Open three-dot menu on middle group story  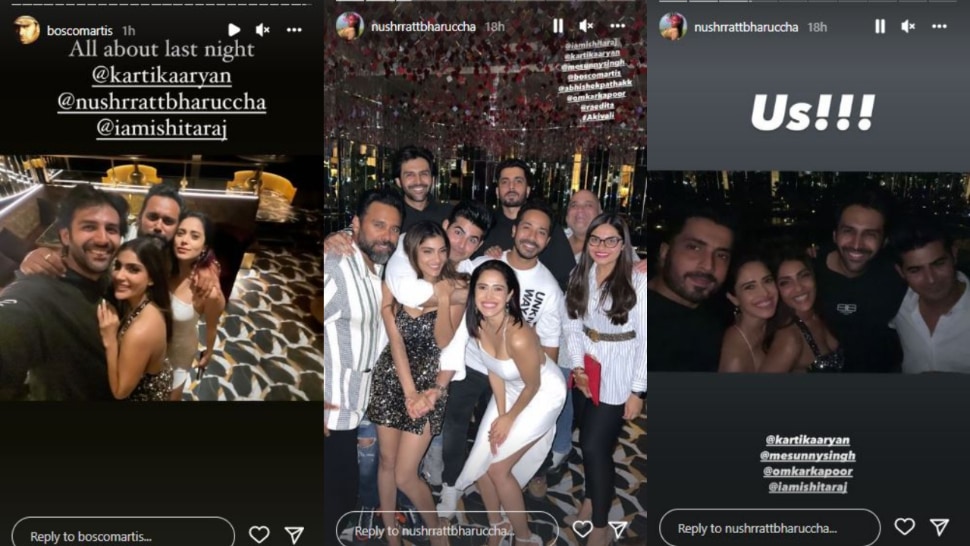click(x=617, y=26)
